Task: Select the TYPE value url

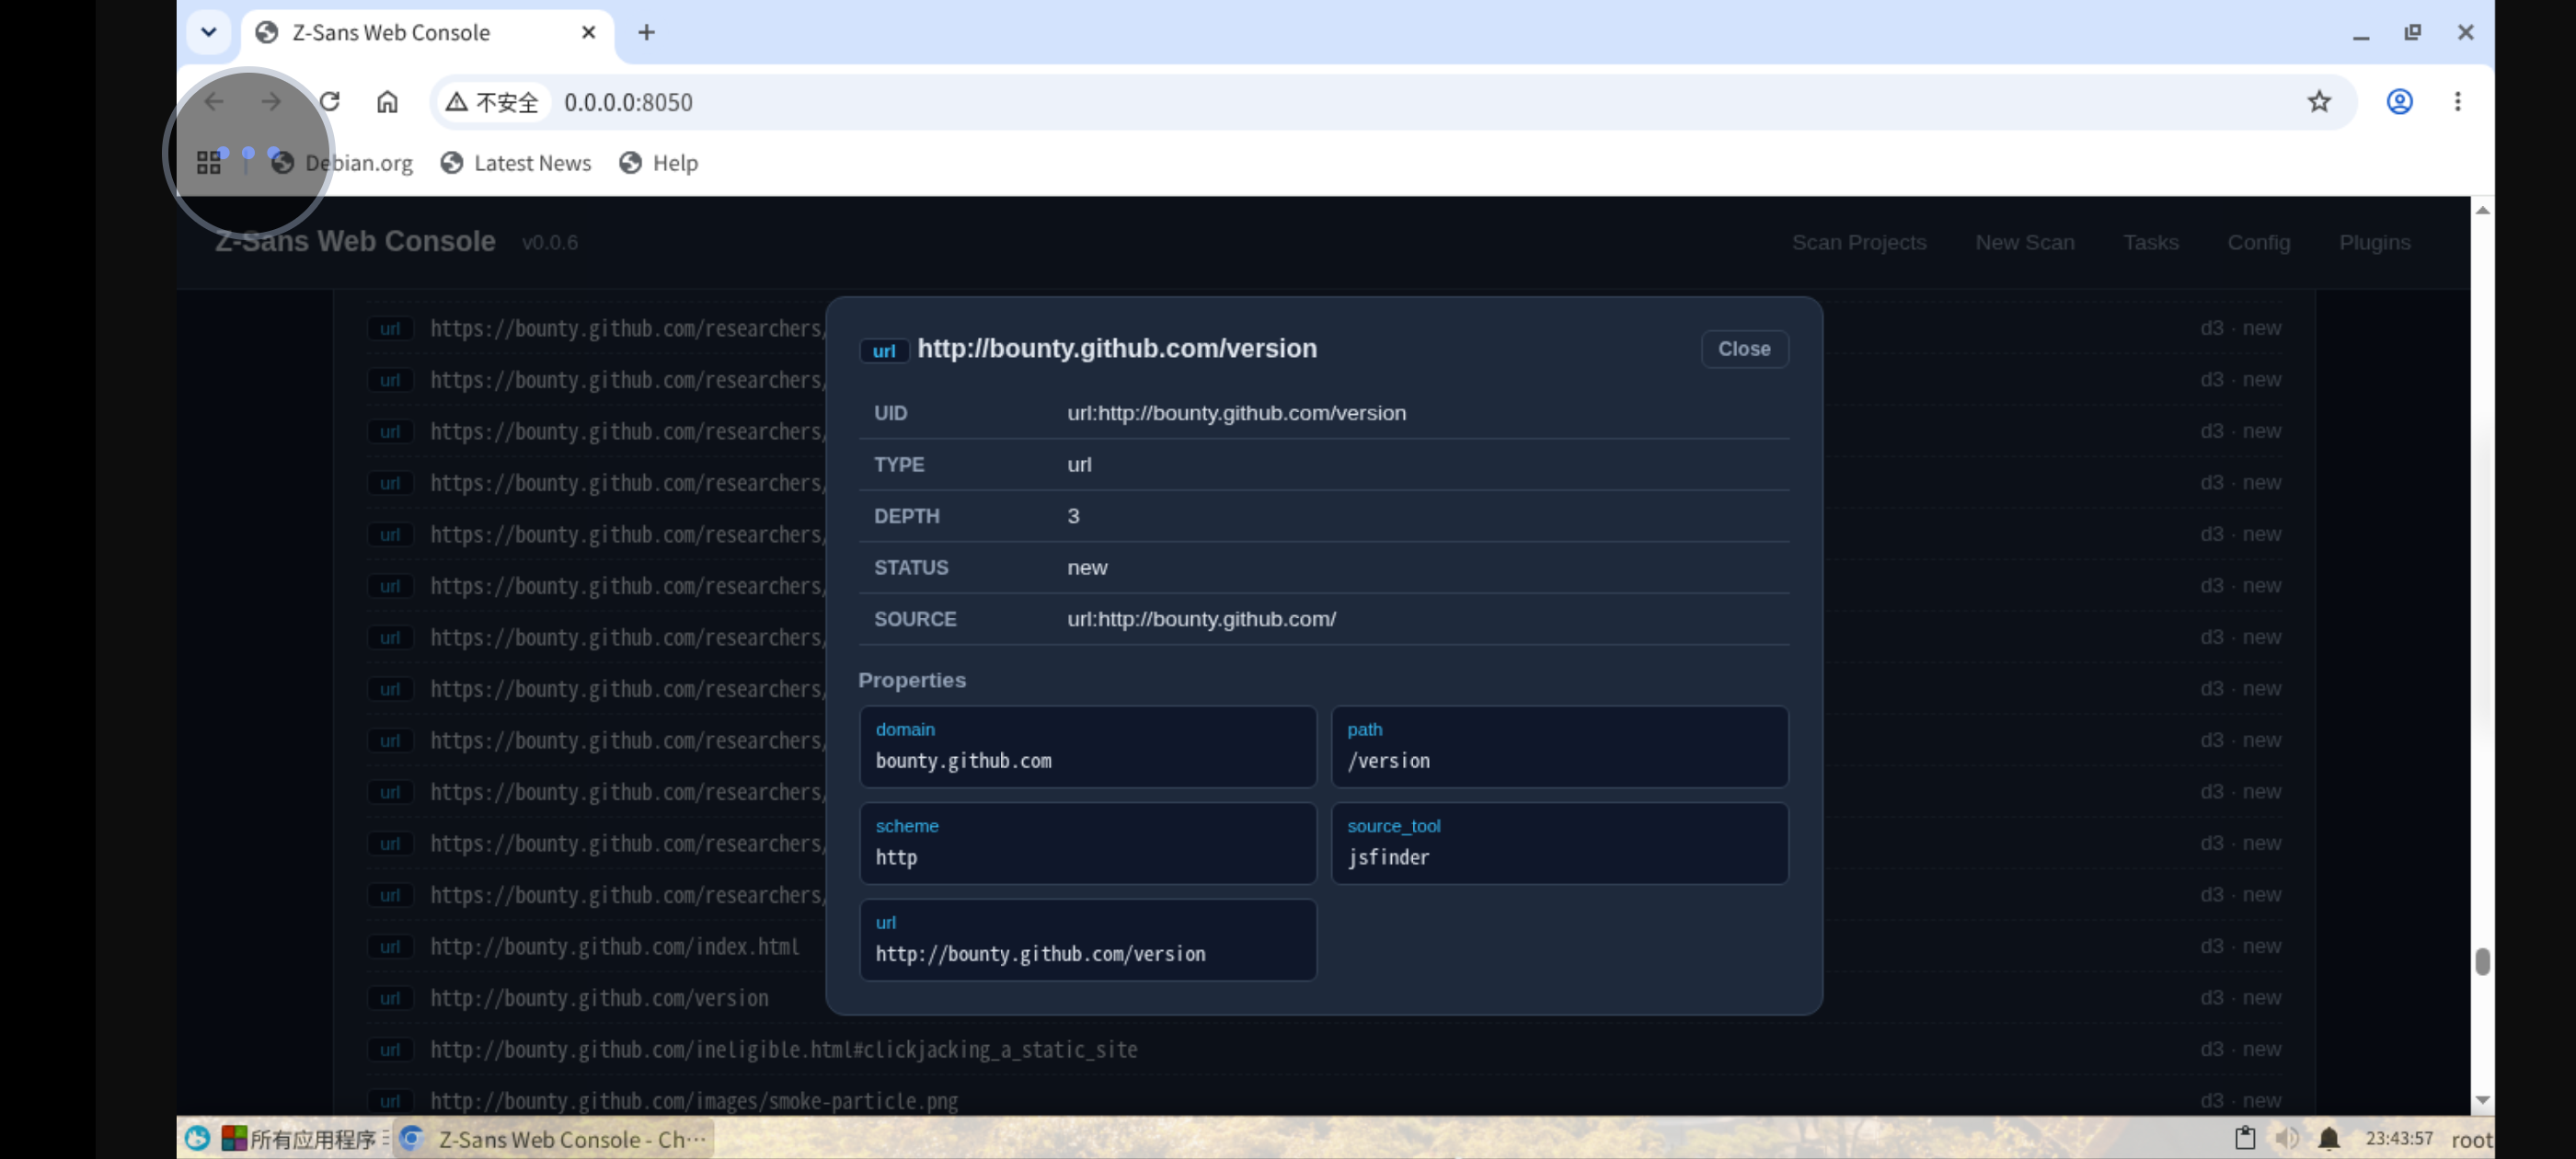Action: tap(1079, 465)
